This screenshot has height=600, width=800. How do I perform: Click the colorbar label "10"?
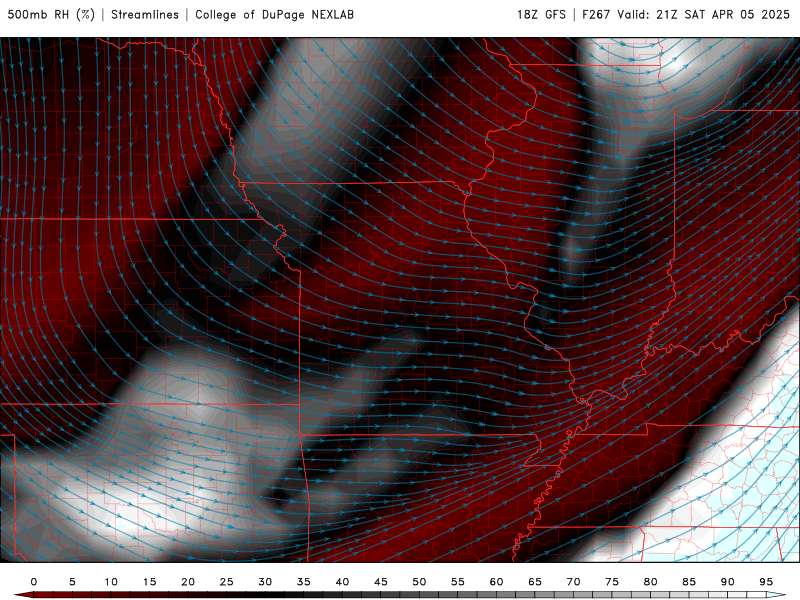click(x=111, y=582)
